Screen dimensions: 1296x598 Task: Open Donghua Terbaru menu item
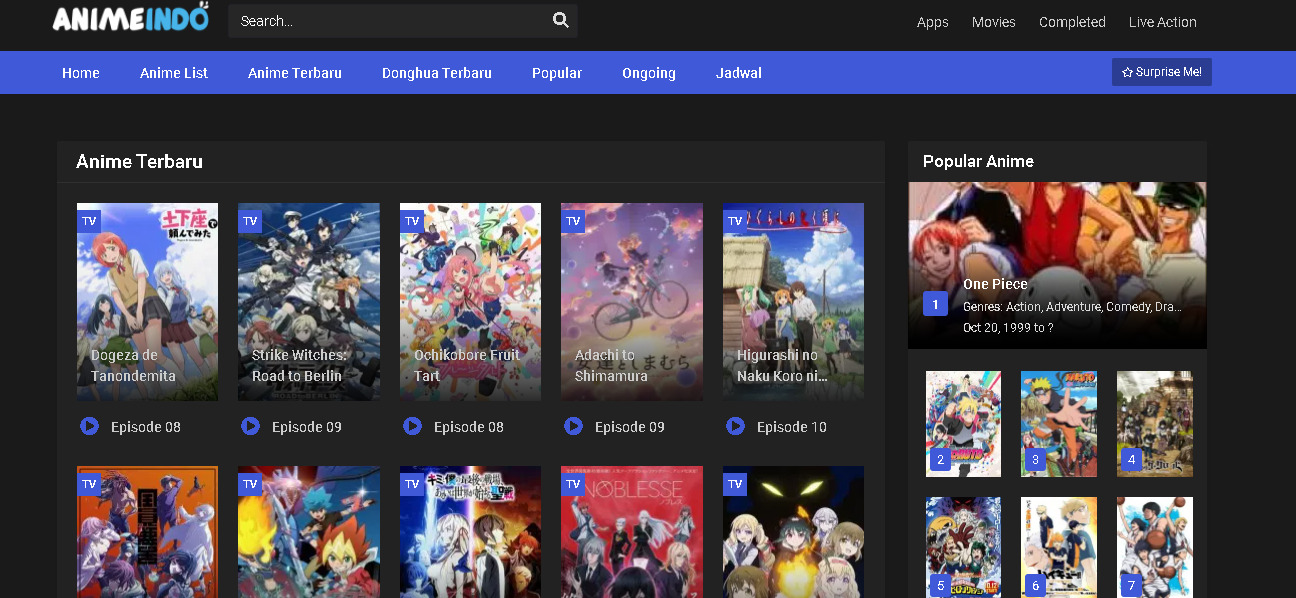tap(437, 73)
